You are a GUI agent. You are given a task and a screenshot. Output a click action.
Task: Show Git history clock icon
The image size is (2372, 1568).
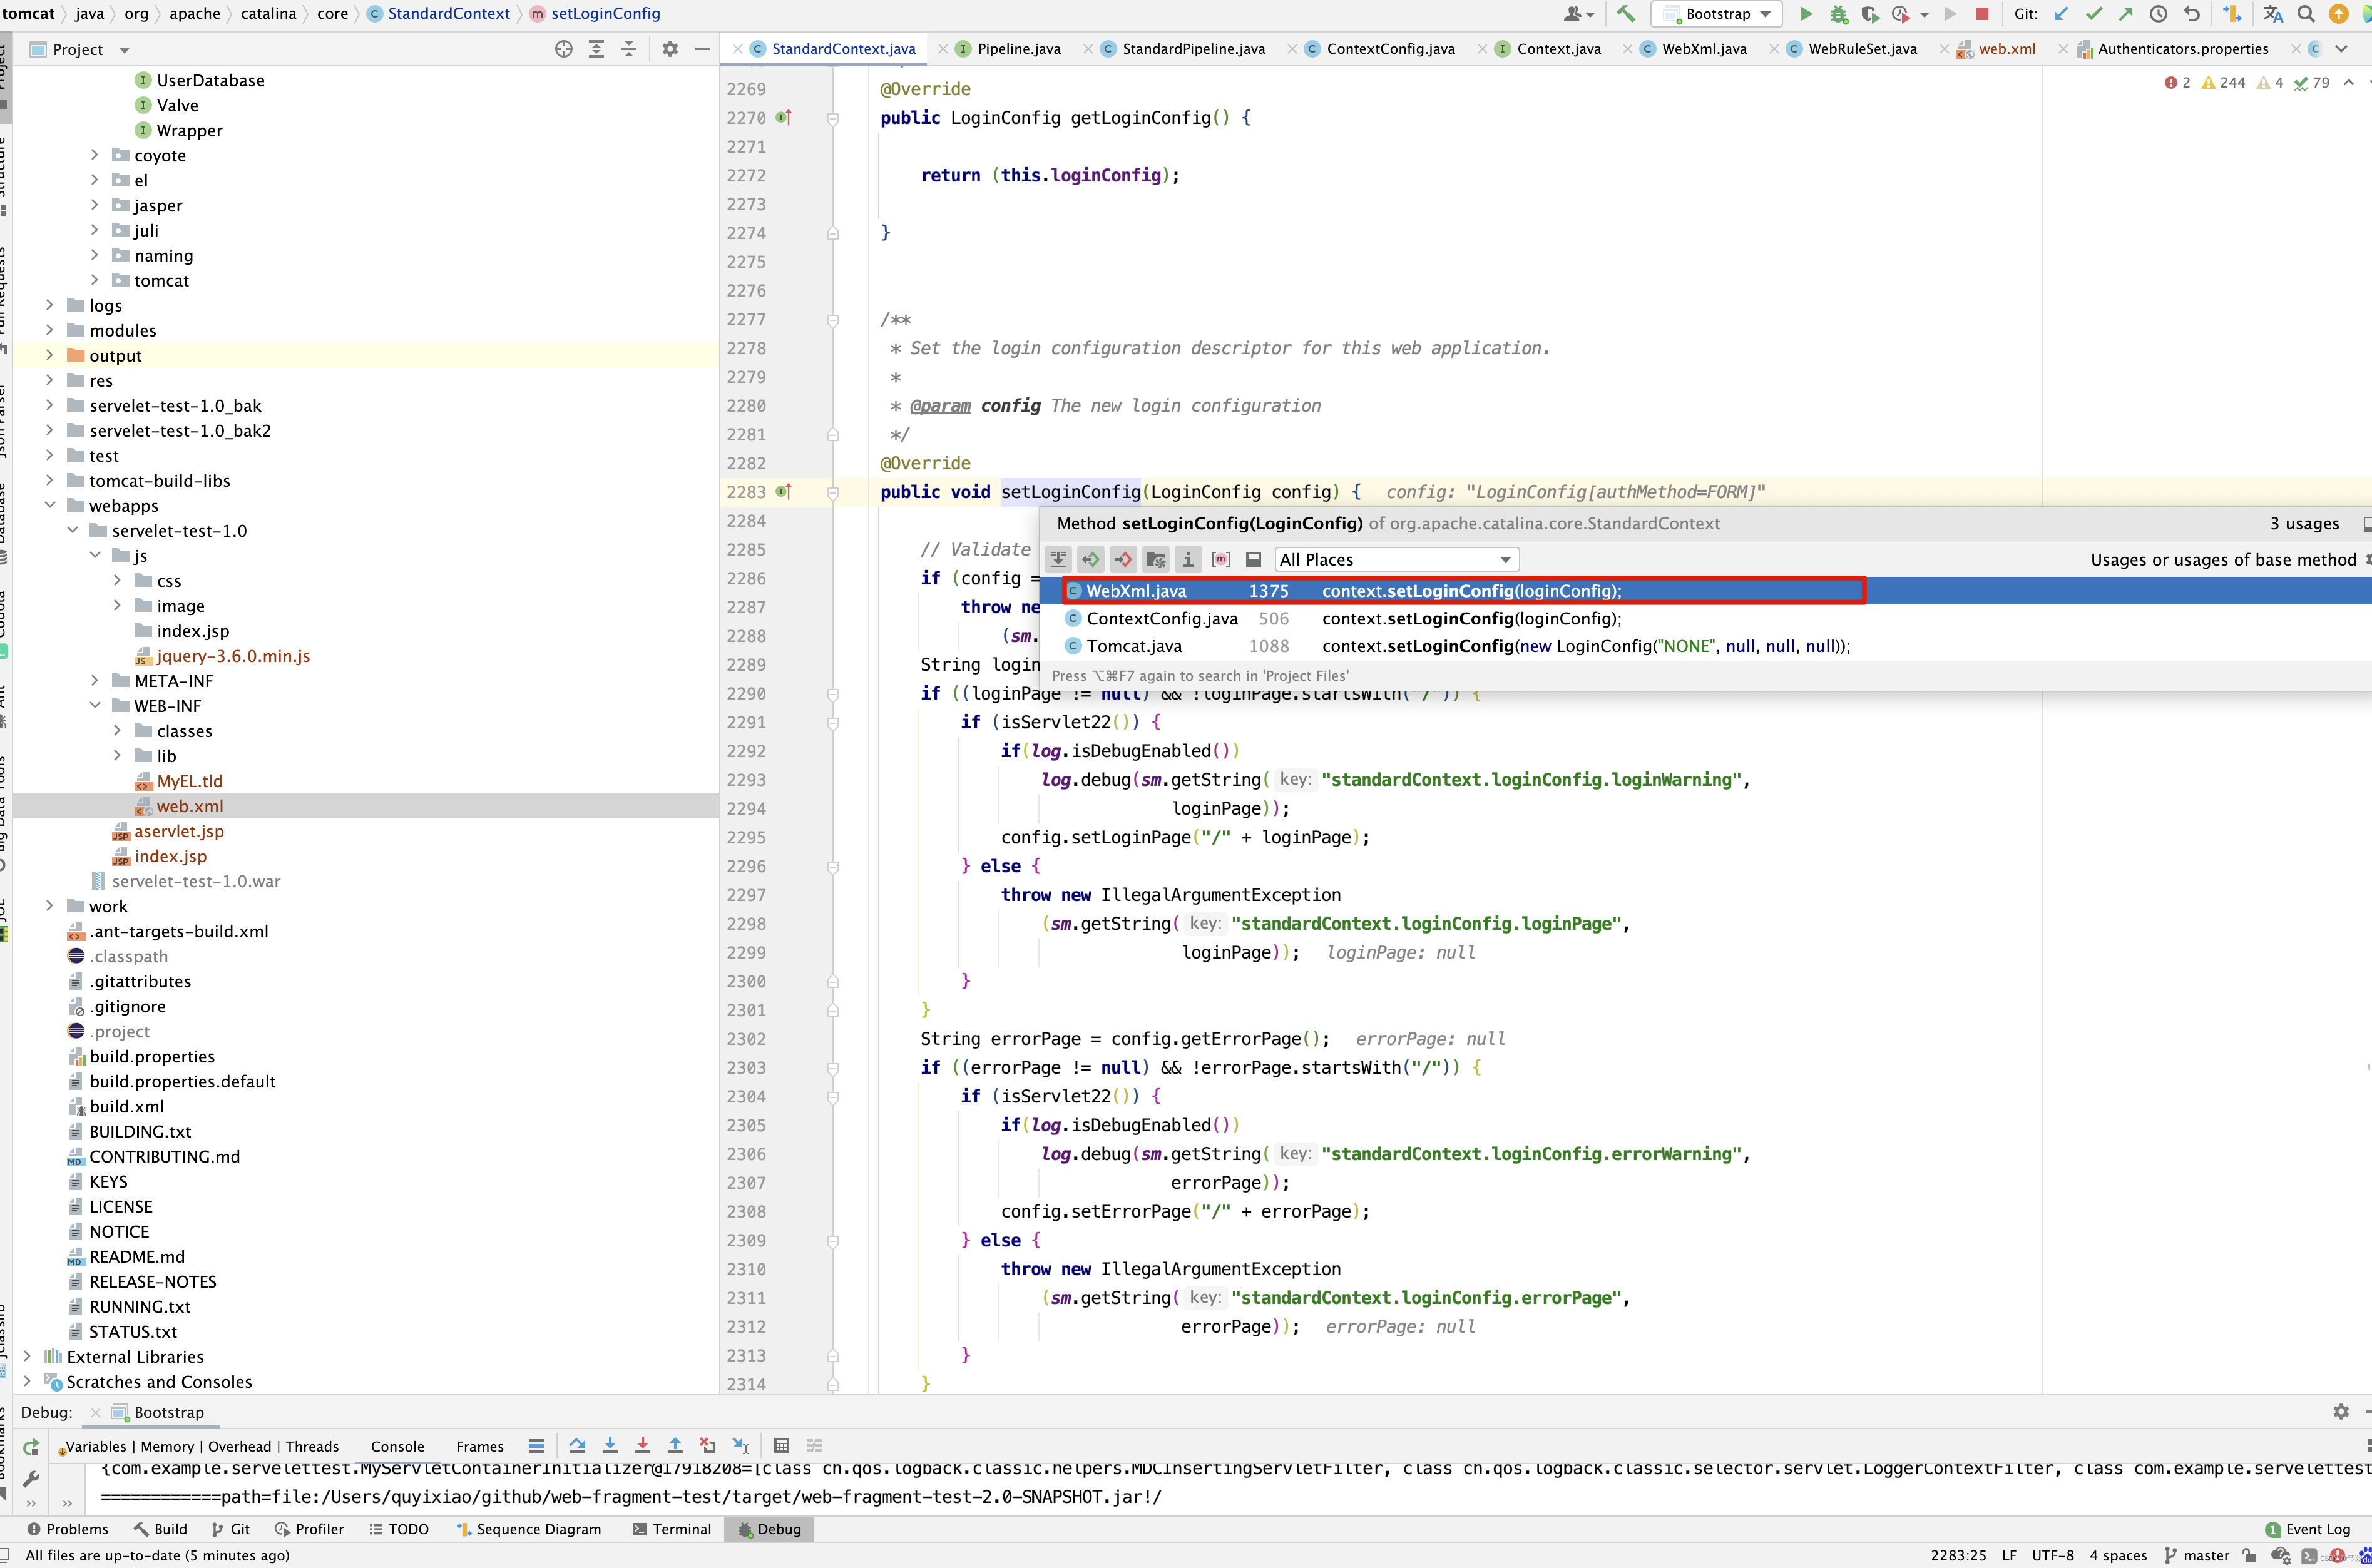[2159, 14]
